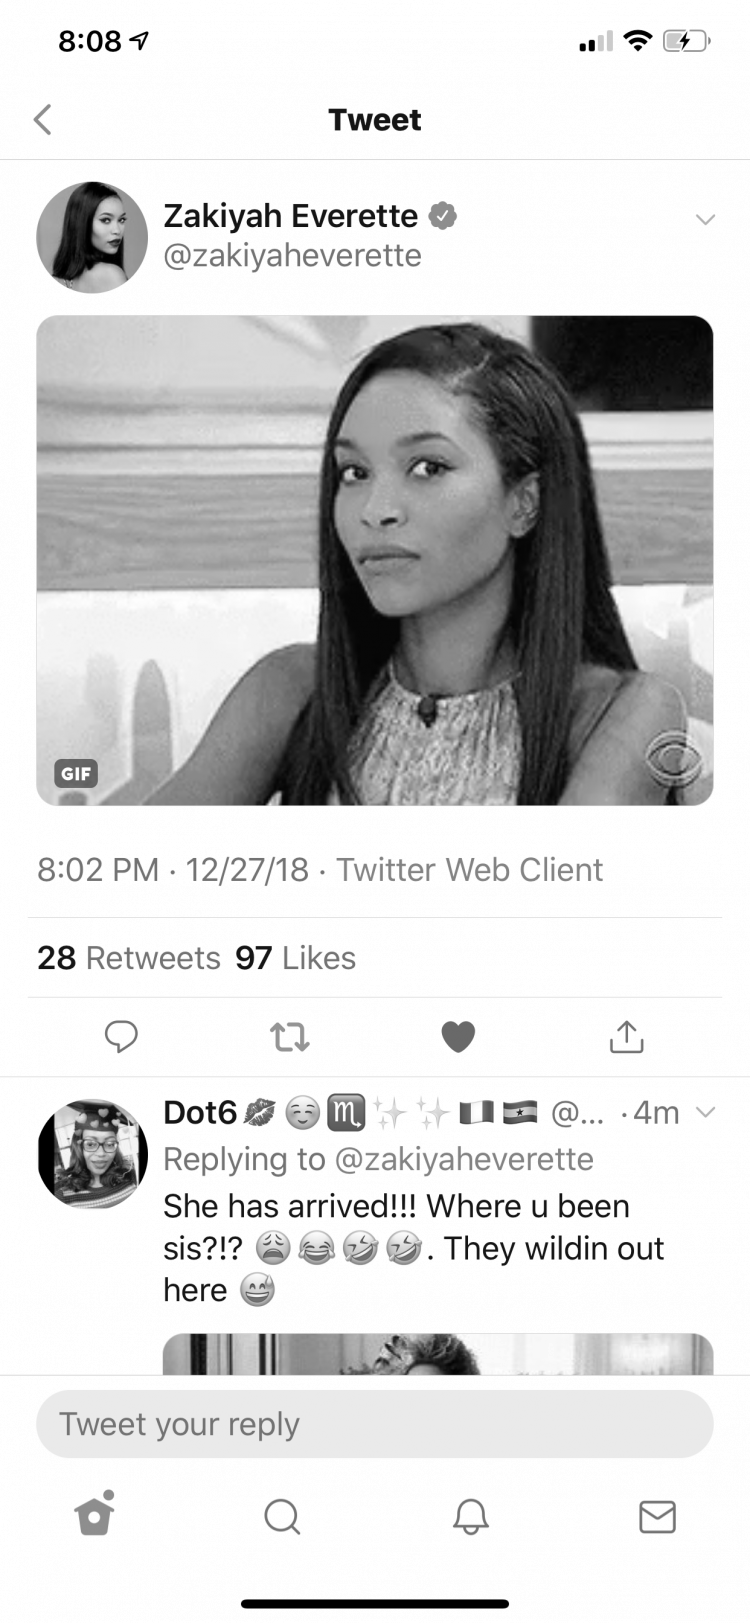The height and width of the screenshot is (1623, 750).
Task: Go back using the left arrow
Action: (42, 120)
